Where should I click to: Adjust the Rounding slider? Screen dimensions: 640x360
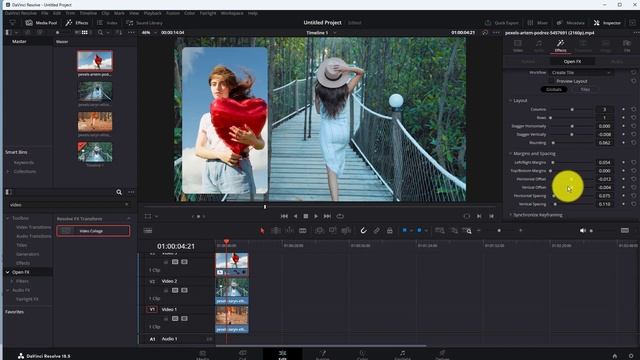pos(571,143)
